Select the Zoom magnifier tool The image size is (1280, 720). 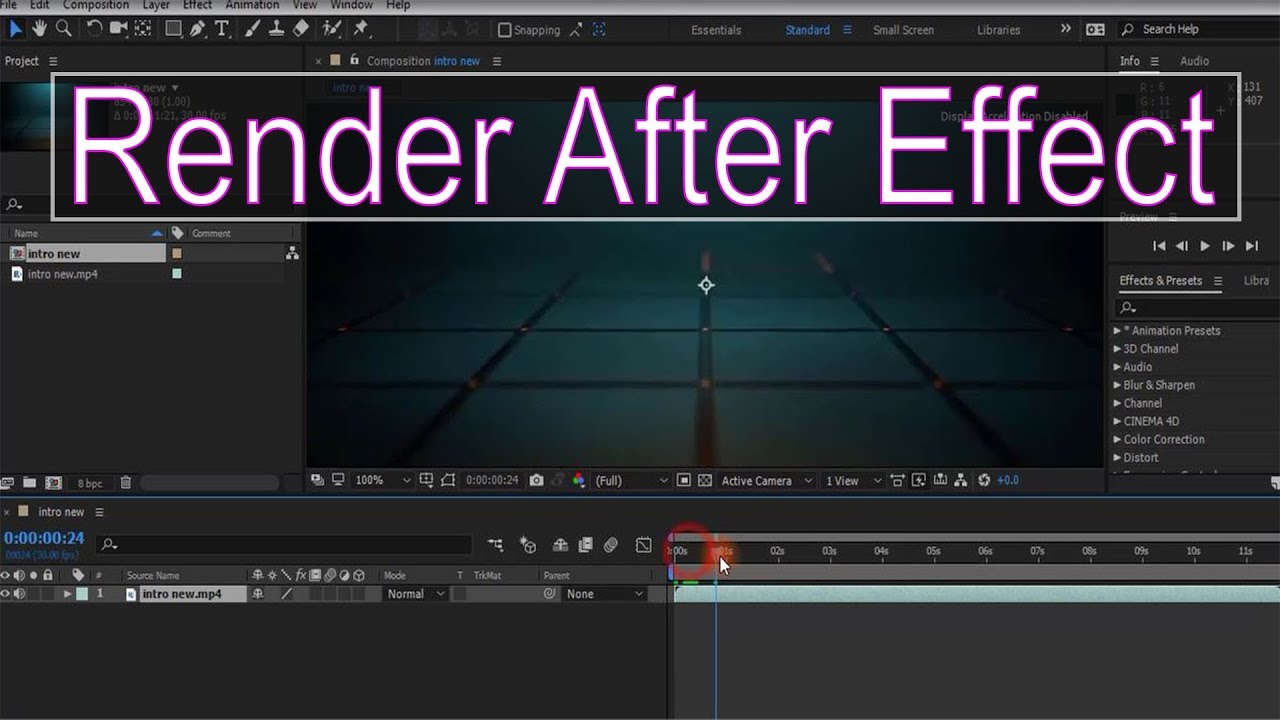coord(64,29)
